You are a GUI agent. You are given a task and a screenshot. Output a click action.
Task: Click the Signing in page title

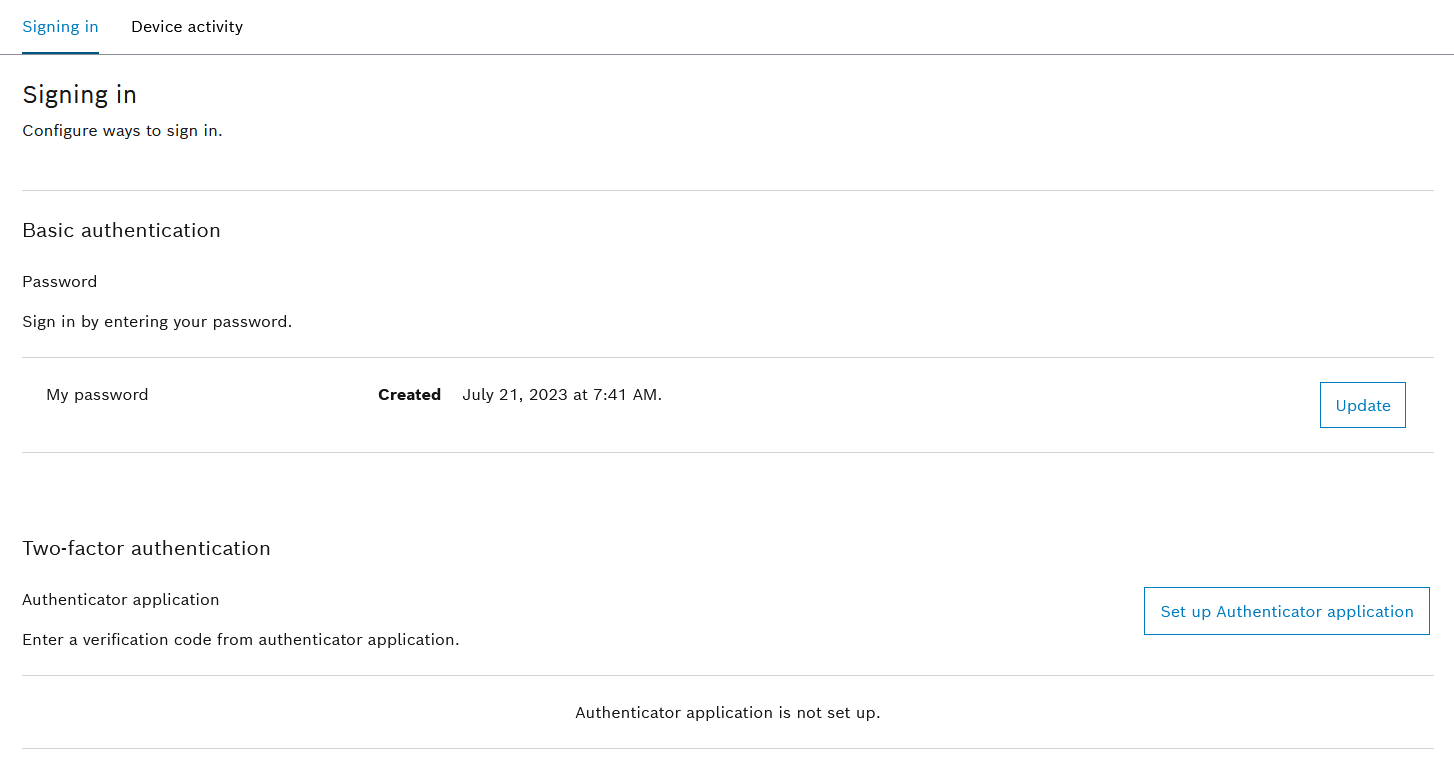tap(79, 94)
